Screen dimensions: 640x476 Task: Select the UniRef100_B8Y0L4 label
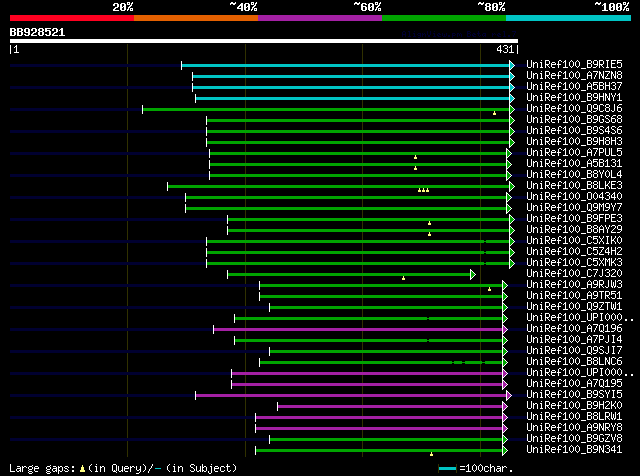click(x=574, y=175)
